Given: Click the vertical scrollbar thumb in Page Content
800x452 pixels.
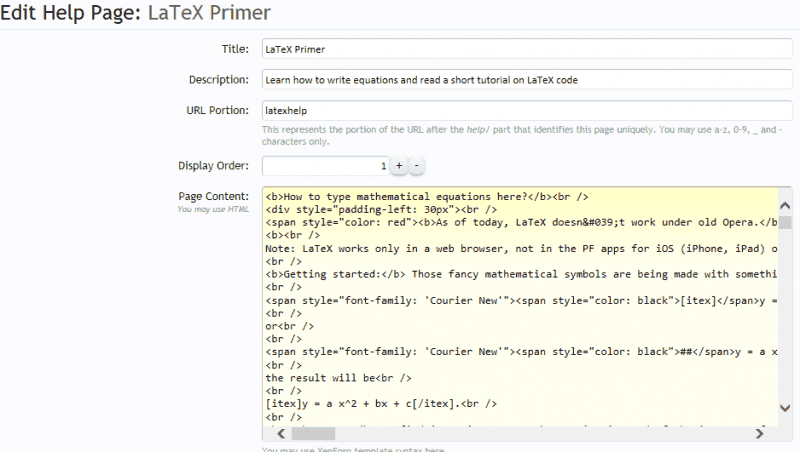Looking at the screenshot, I should [785, 222].
